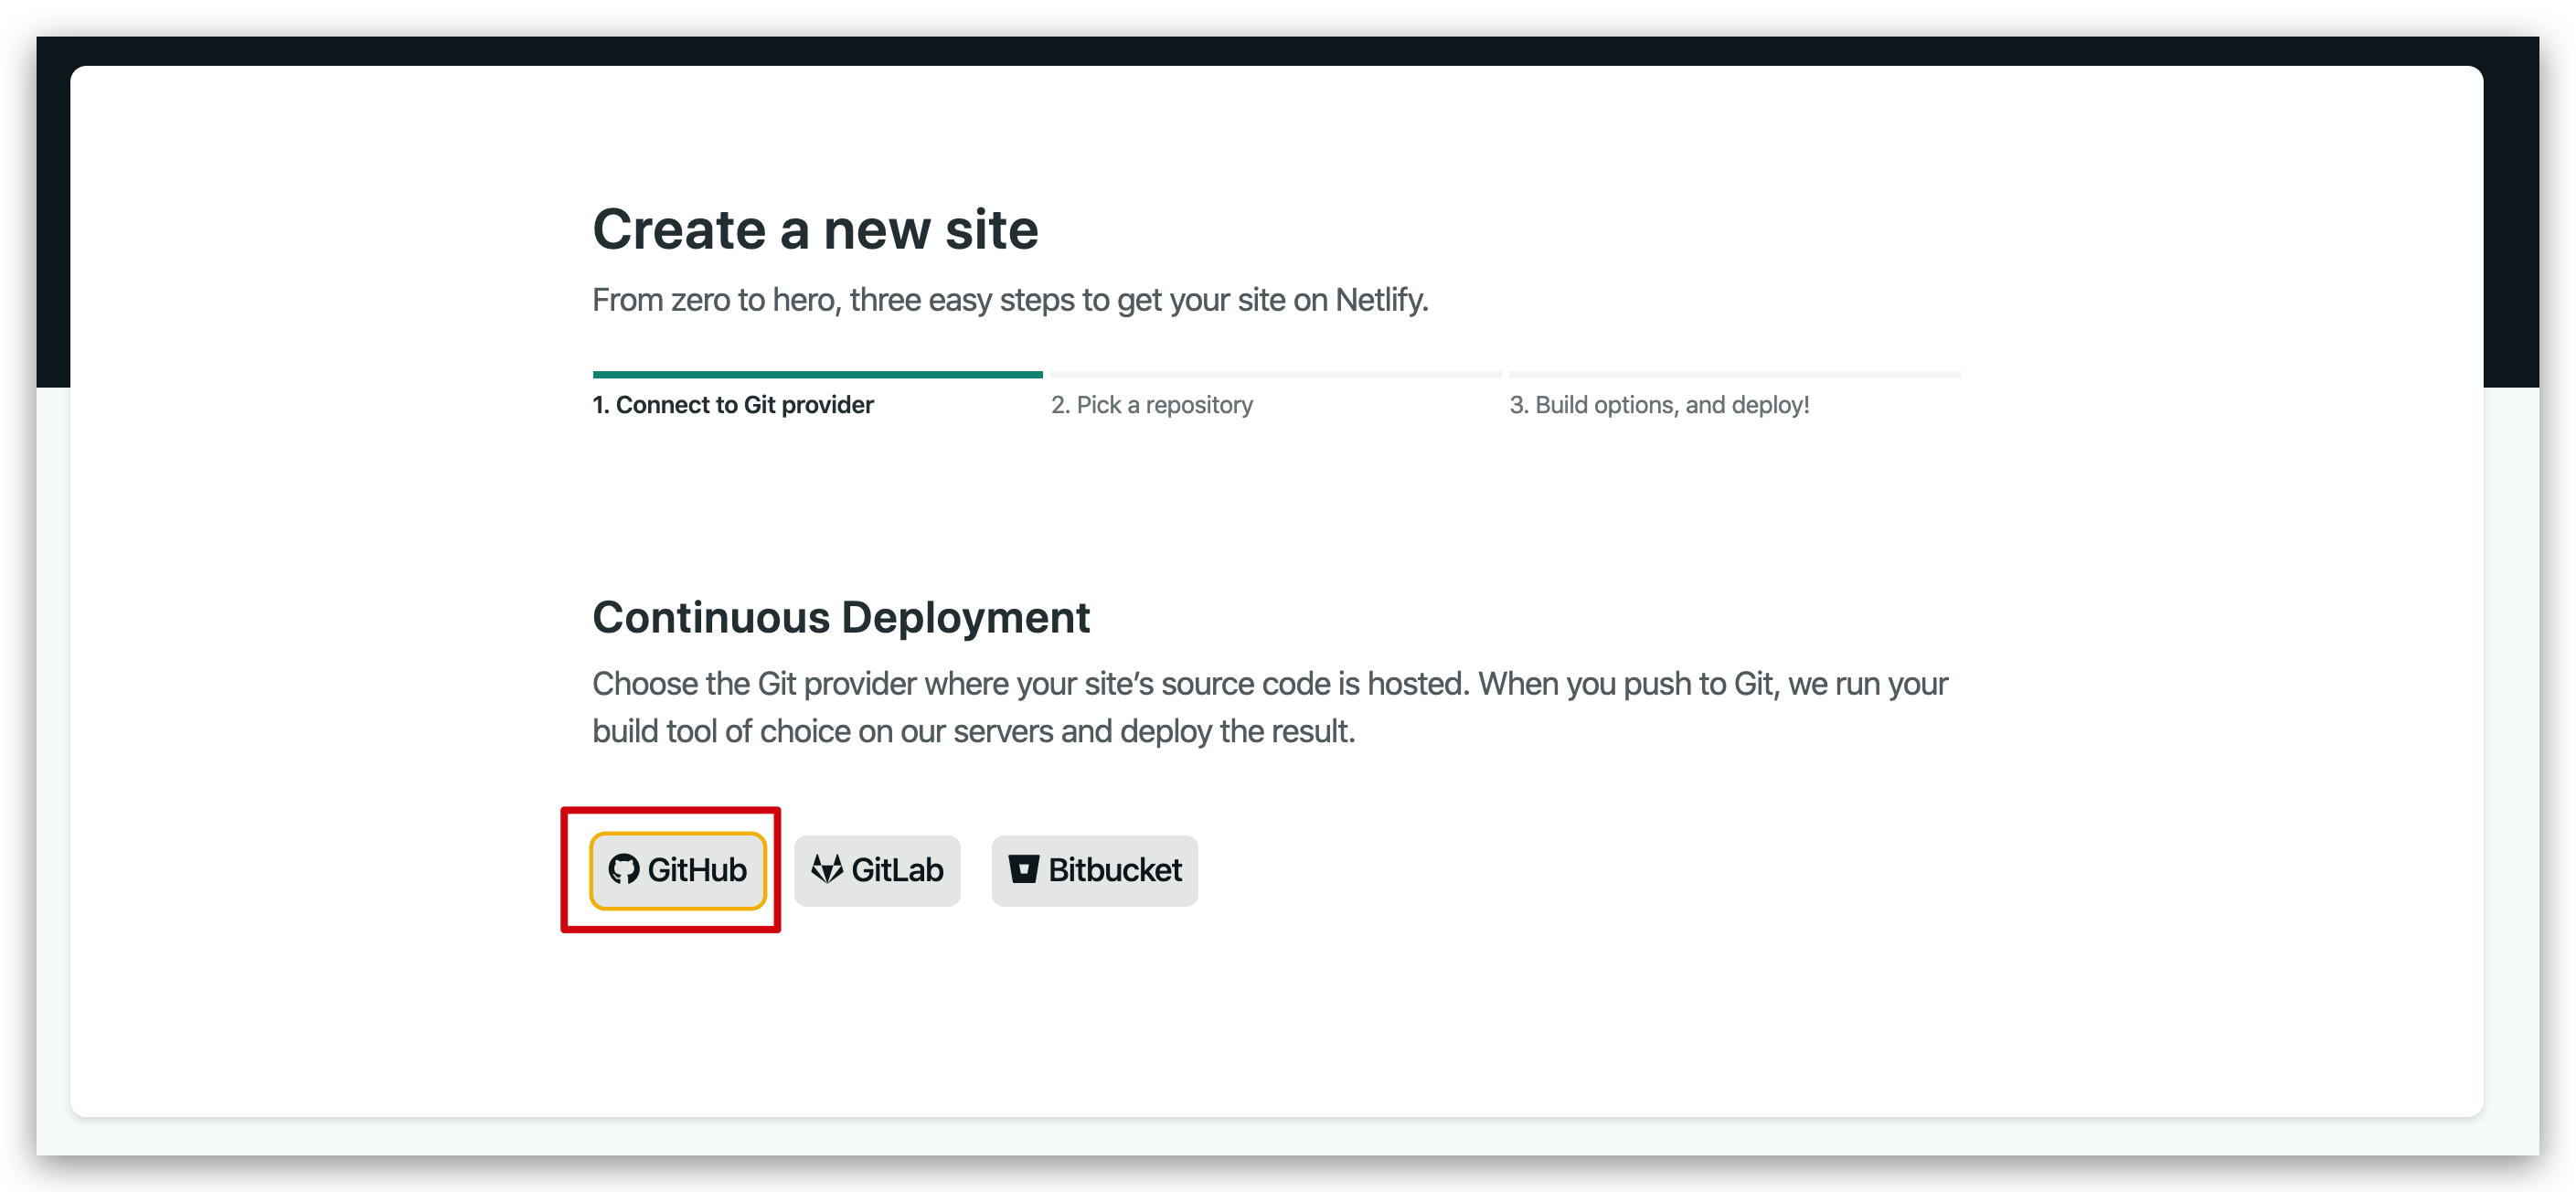2576x1192 pixels.
Task: Click the GitLab fox logo icon
Action: pyautogui.click(x=827, y=869)
